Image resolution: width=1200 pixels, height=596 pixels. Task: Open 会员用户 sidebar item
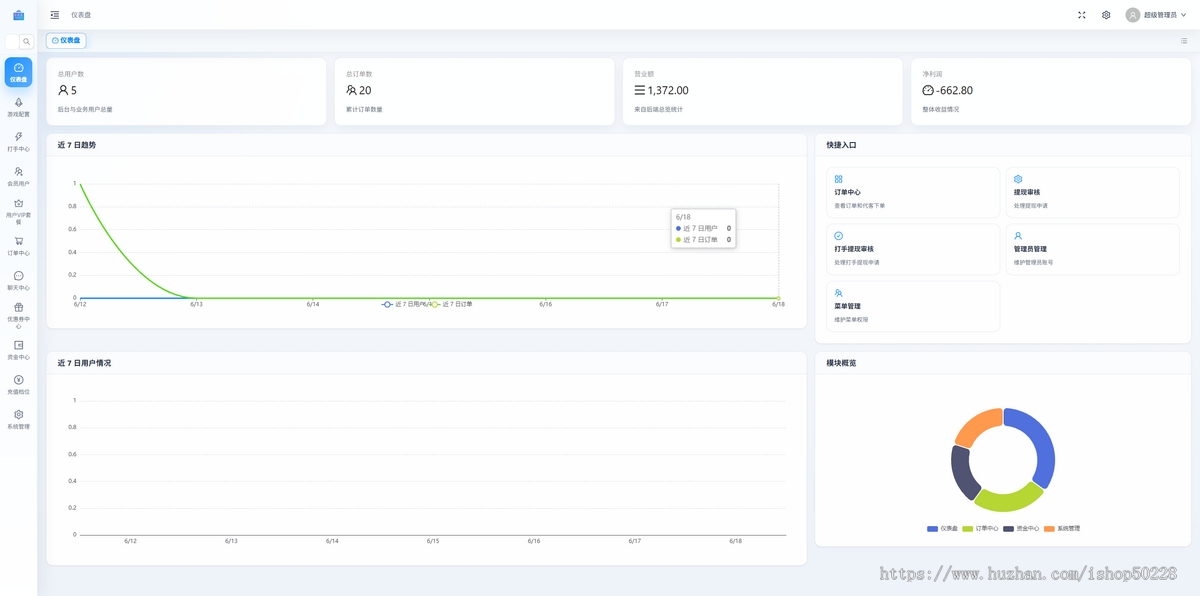click(x=18, y=176)
